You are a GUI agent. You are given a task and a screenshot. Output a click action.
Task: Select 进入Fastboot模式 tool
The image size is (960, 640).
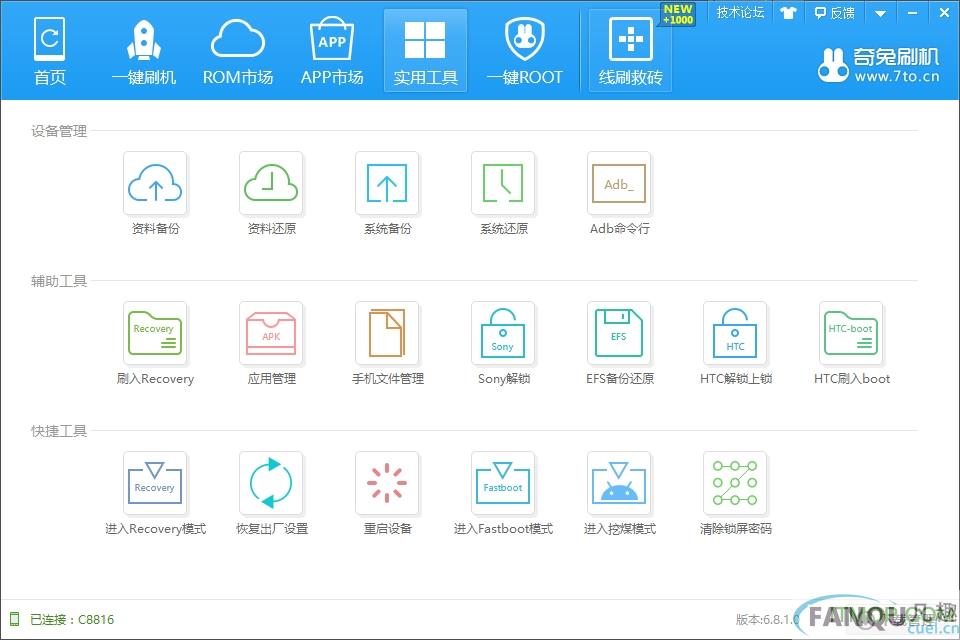click(x=503, y=484)
